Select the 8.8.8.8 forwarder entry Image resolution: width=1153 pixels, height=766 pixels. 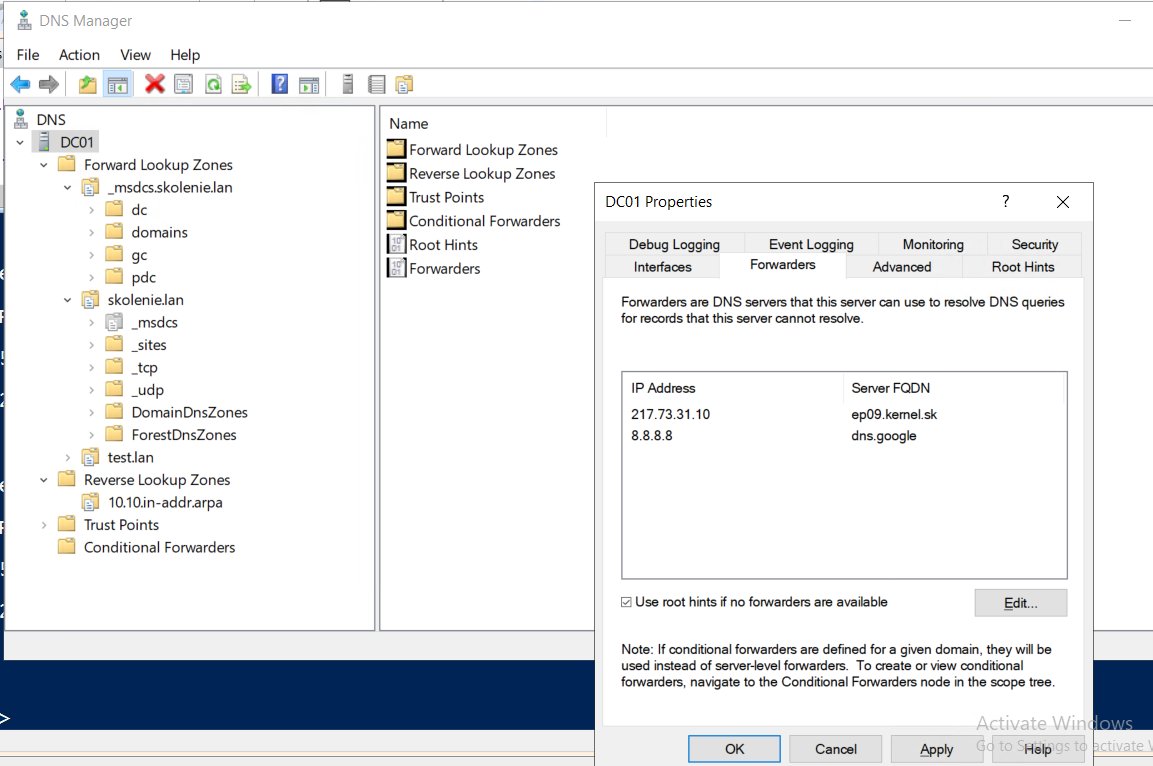(843, 436)
